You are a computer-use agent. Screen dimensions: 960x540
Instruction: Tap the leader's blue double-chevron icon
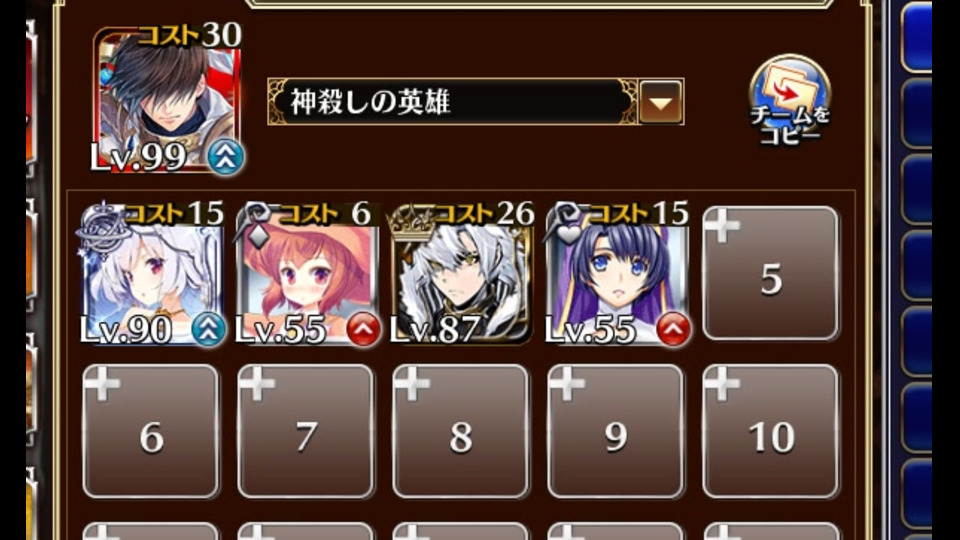pyautogui.click(x=225, y=157)
